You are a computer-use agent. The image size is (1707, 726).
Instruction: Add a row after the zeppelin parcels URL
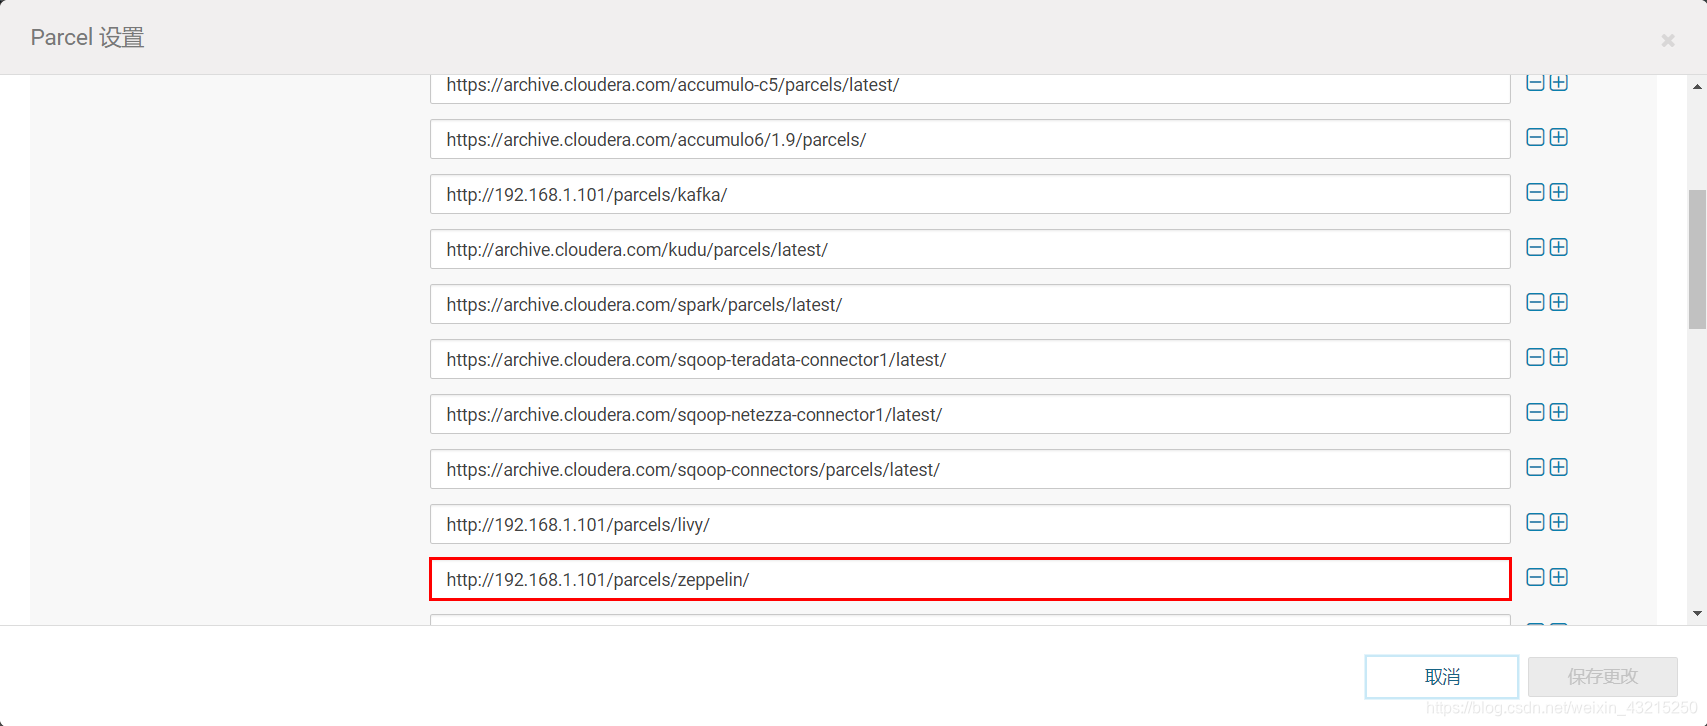[x=1558, y=577]
